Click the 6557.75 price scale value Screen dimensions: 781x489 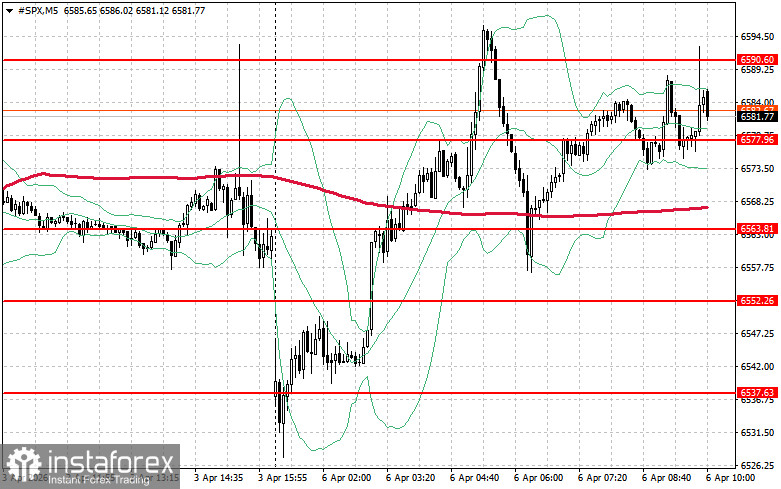(x=757, y=268)
